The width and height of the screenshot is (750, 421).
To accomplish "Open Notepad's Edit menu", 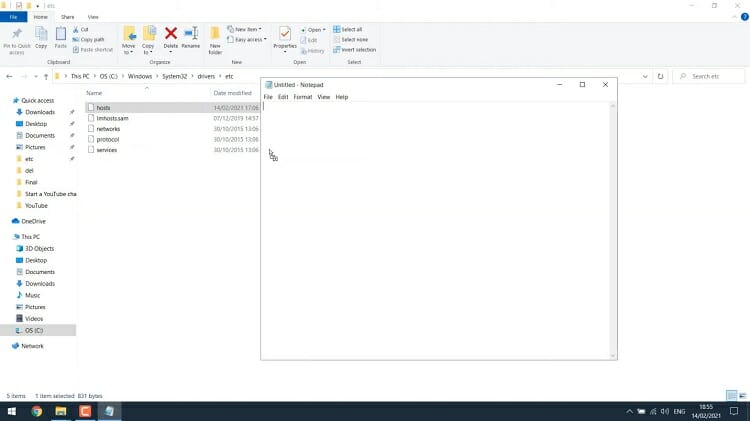I will tap(283, 97).
